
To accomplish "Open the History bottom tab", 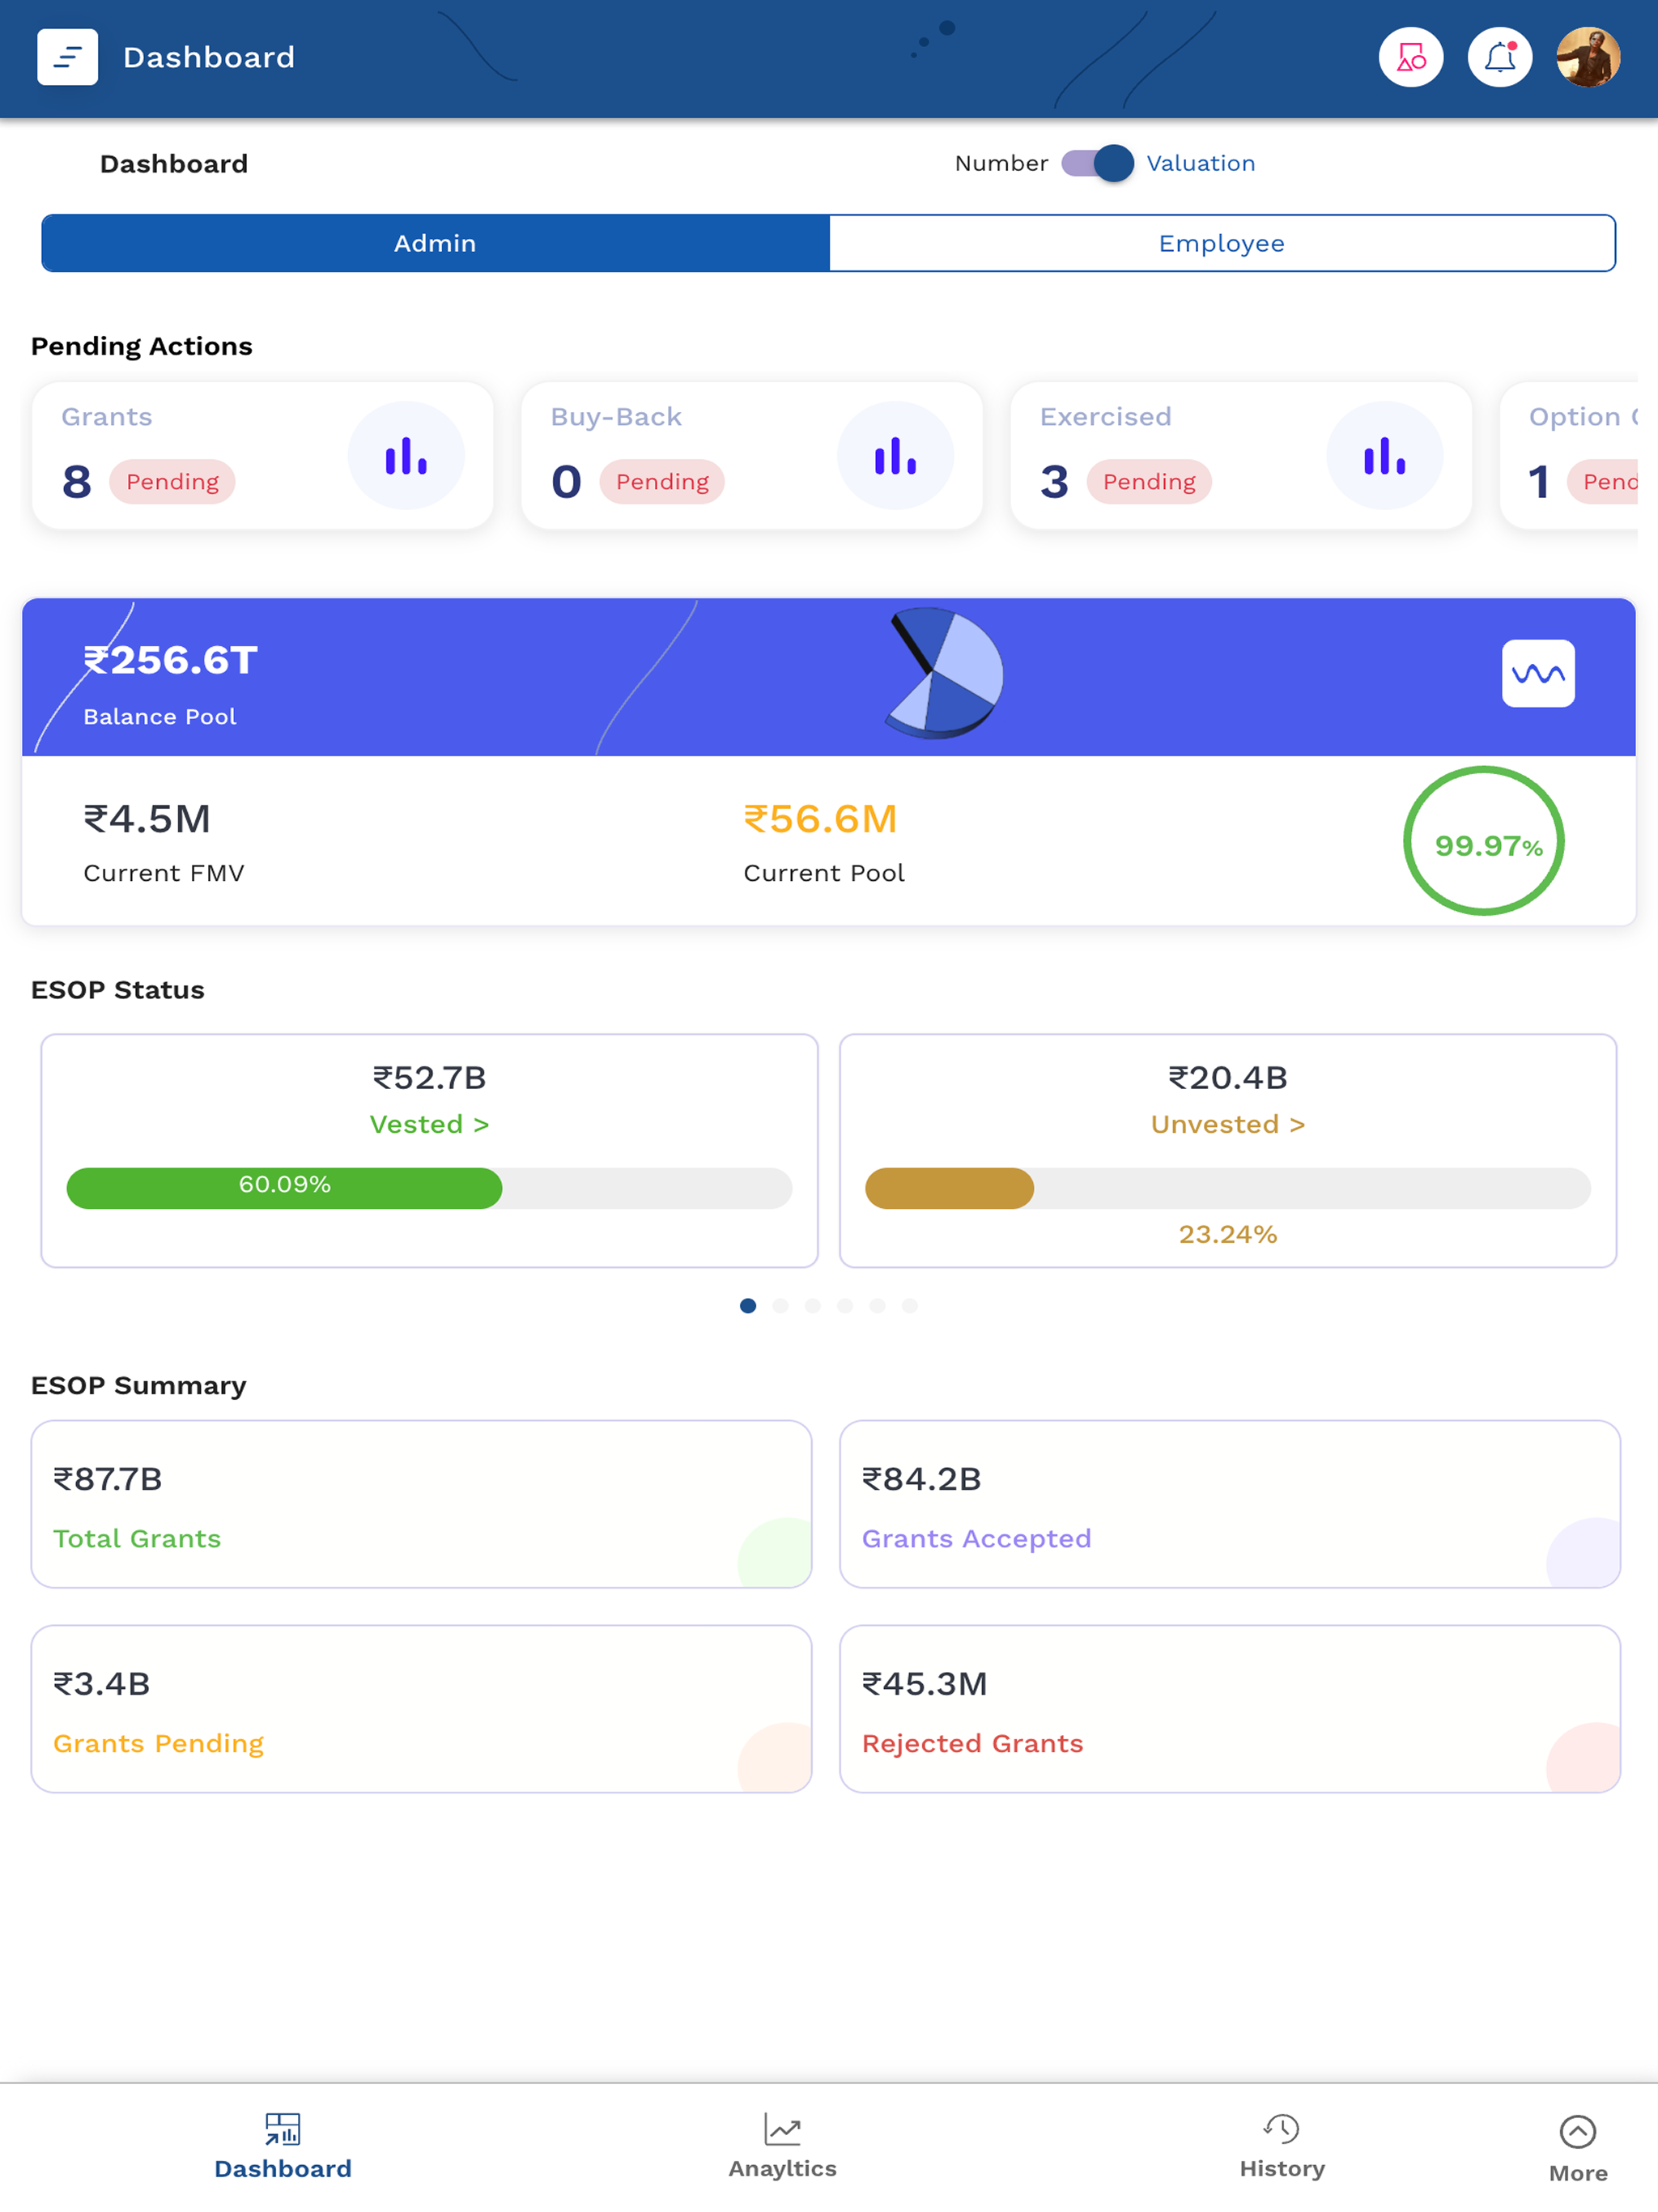I will pyautogui.click(x=1281, y=2146).
